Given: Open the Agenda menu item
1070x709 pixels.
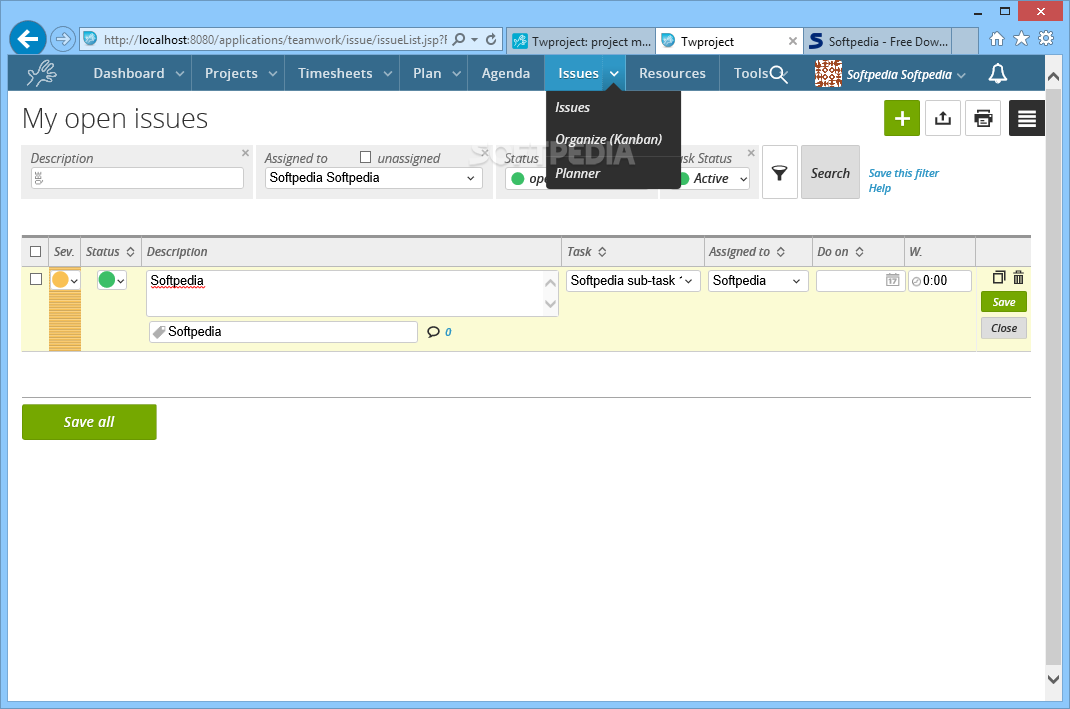Looking at the screenshot, I should pyautogui.click(x=505, y=74).
